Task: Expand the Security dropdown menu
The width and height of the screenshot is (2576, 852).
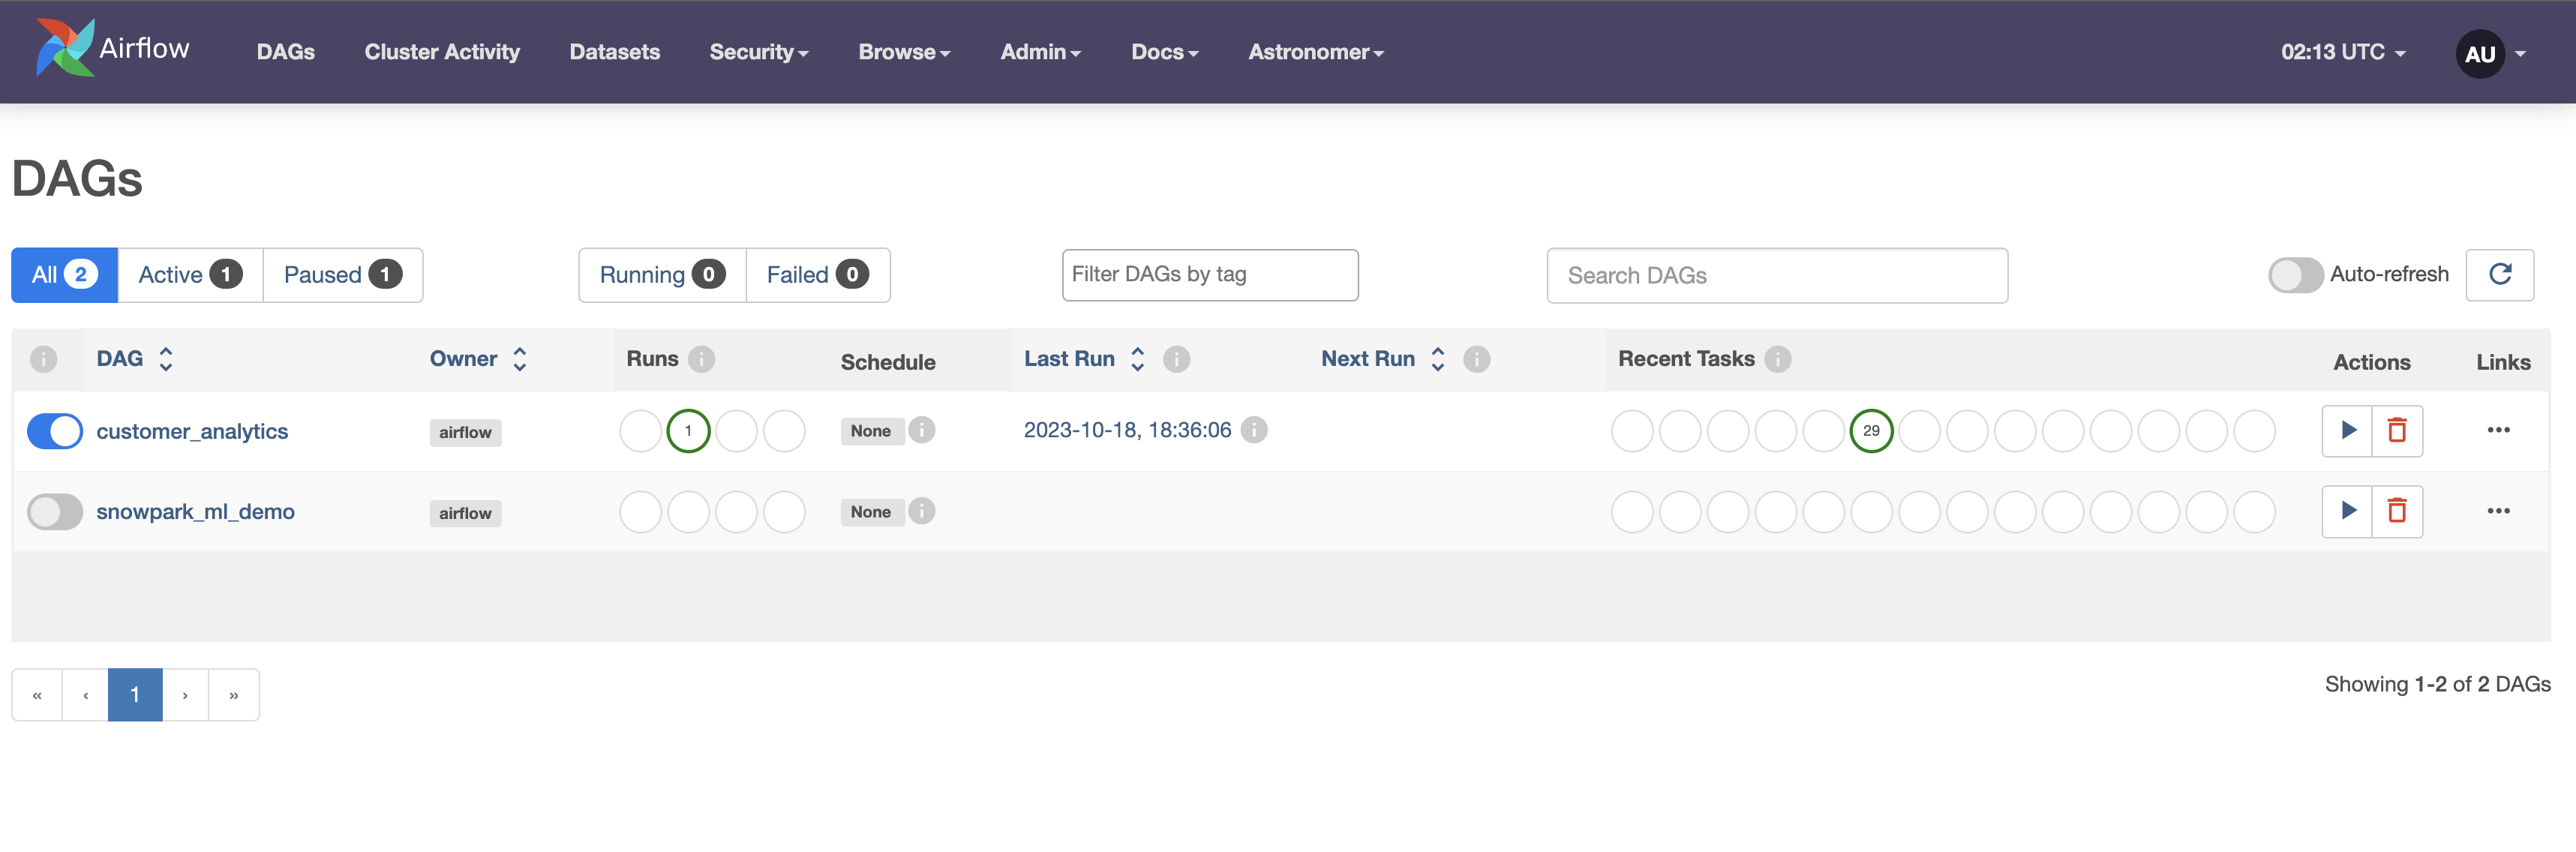Action: (x=758, y=52)
